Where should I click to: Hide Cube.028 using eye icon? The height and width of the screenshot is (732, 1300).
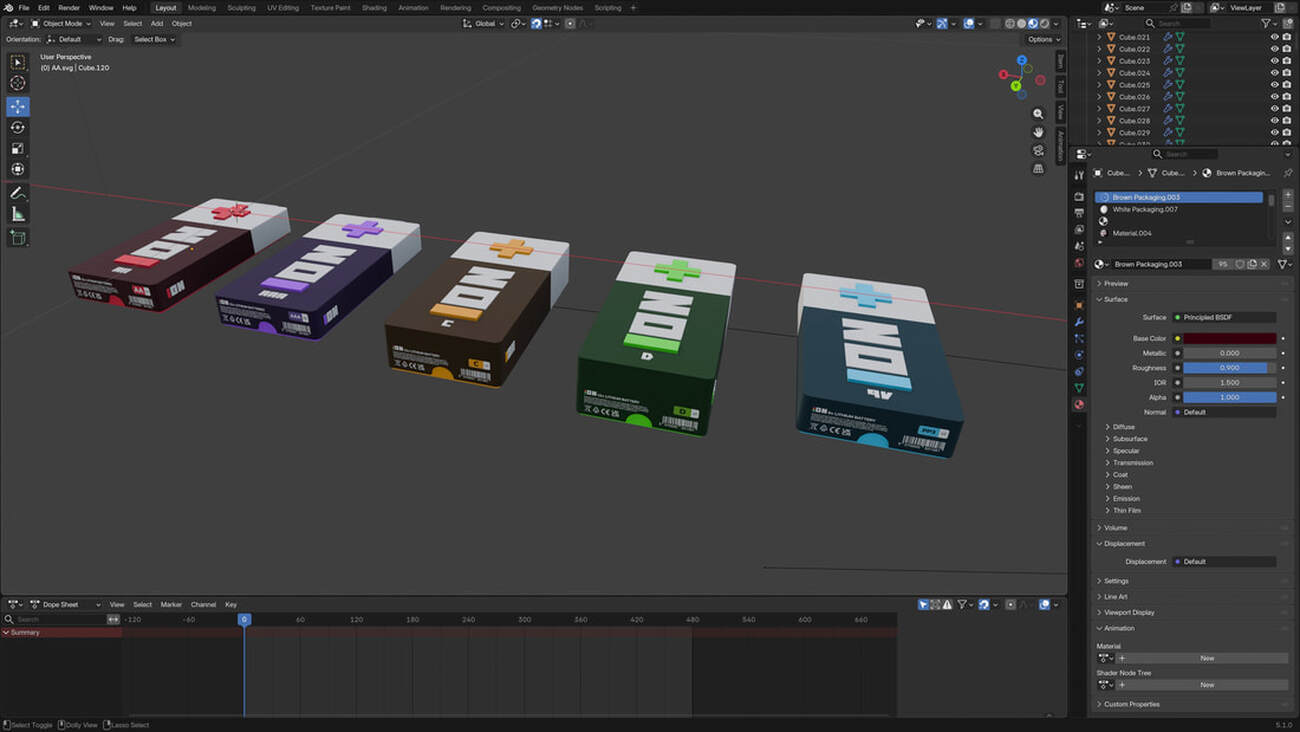(x=1274, y=121)
